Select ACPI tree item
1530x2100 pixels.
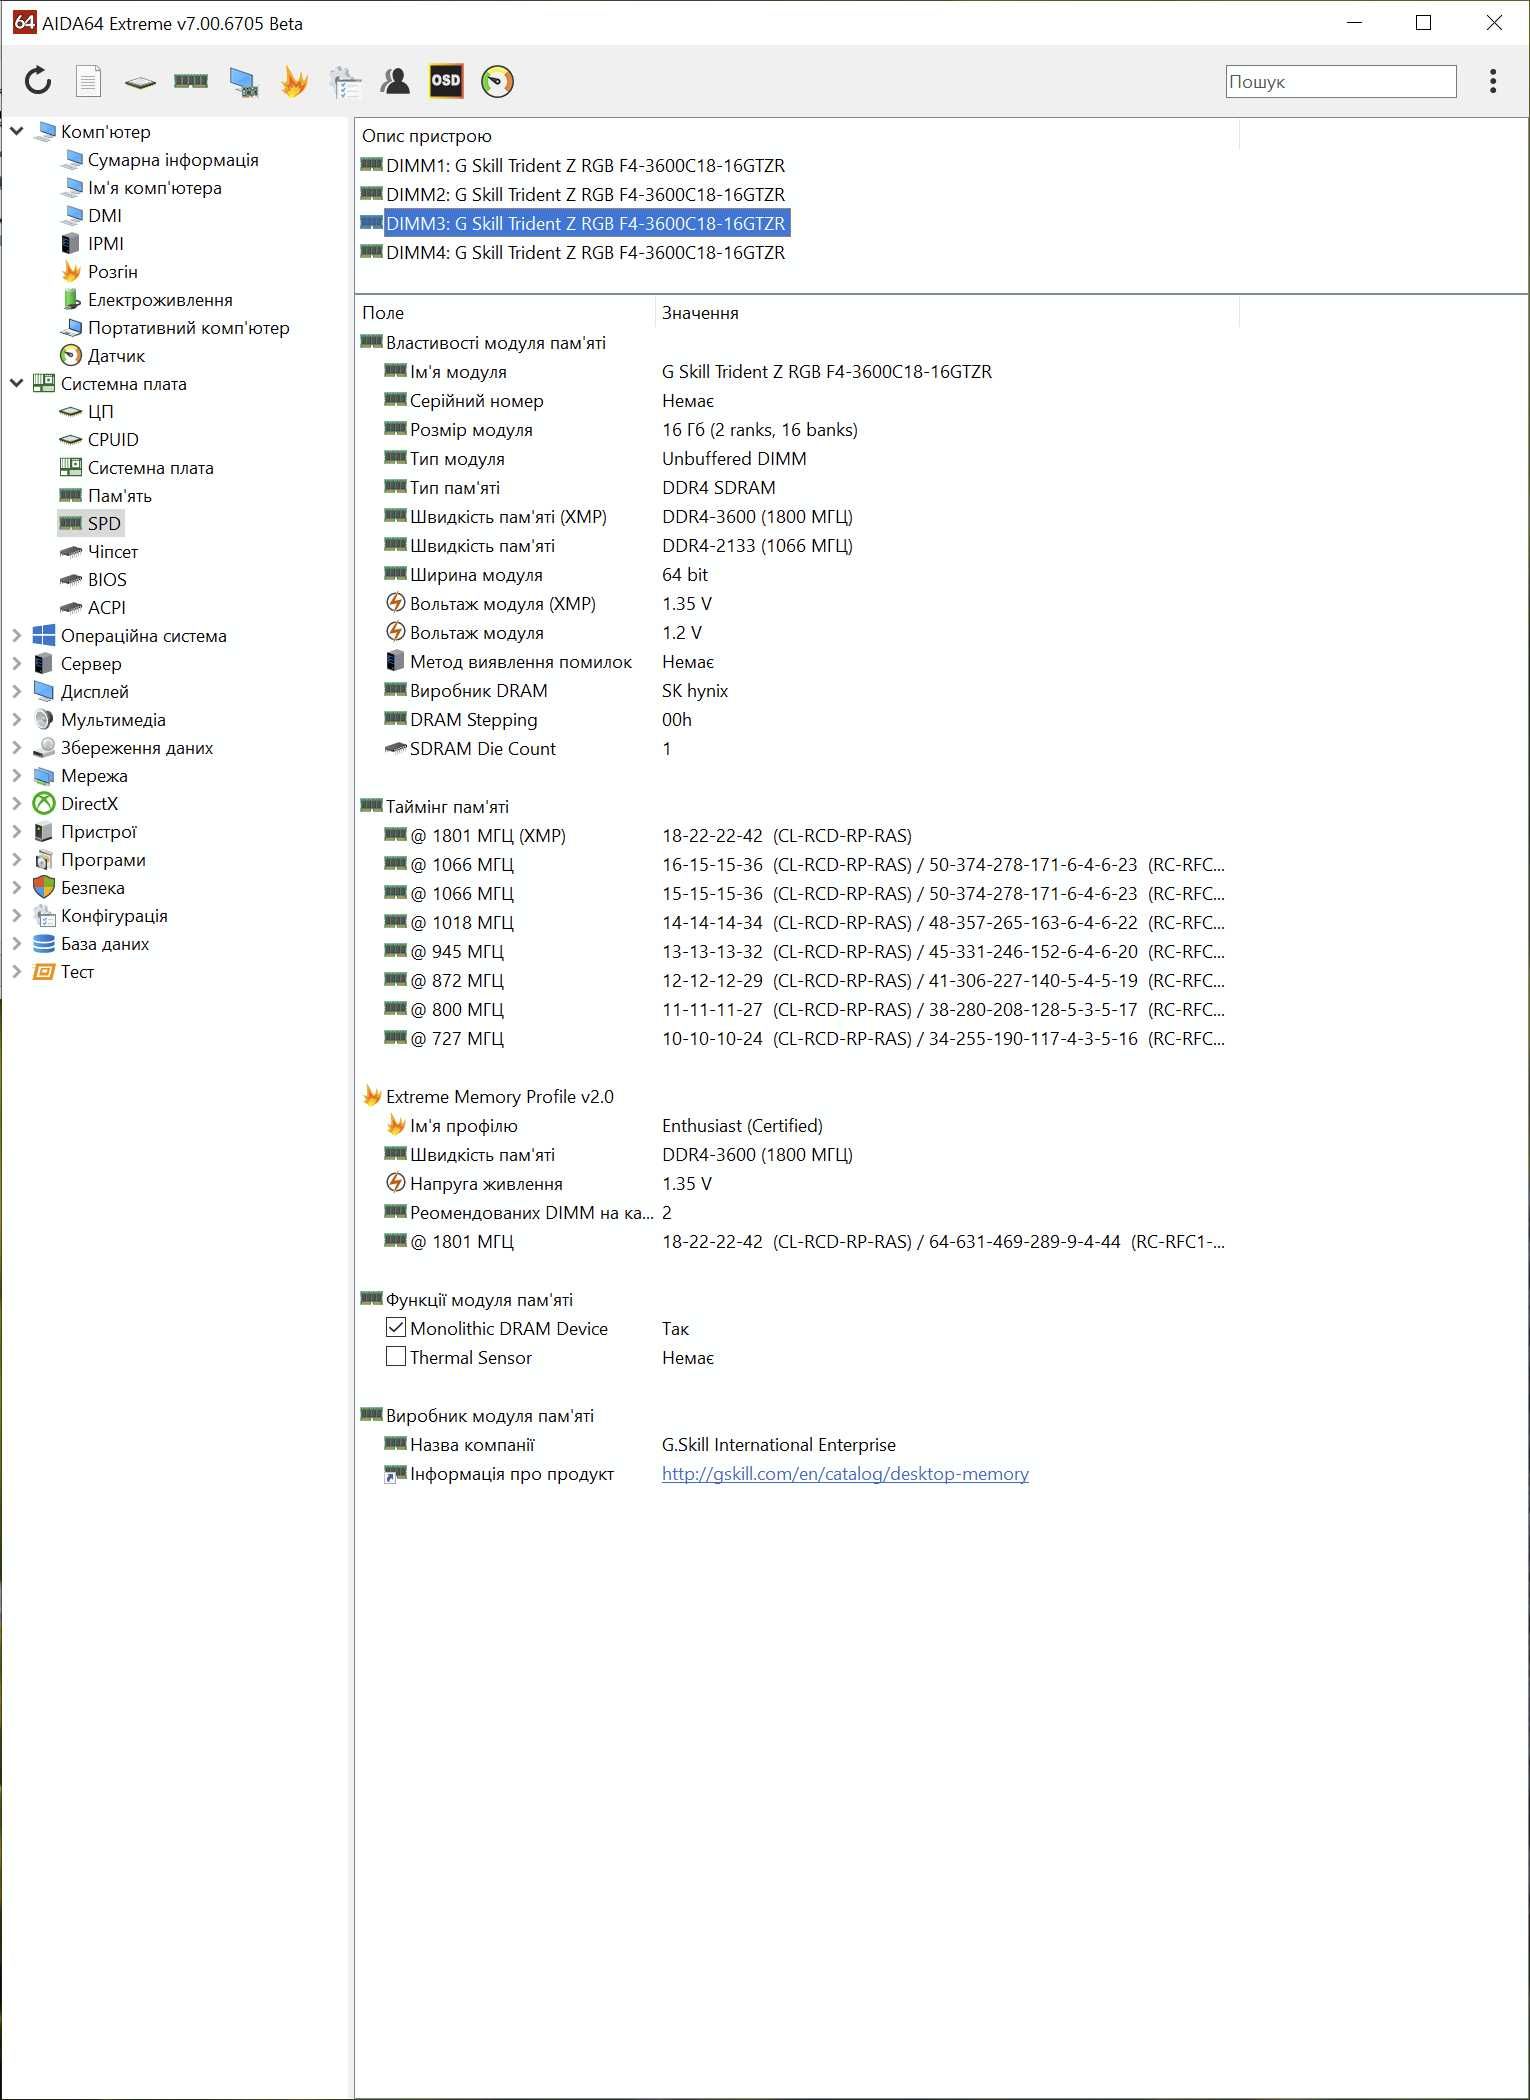click(x=106, y=608)
